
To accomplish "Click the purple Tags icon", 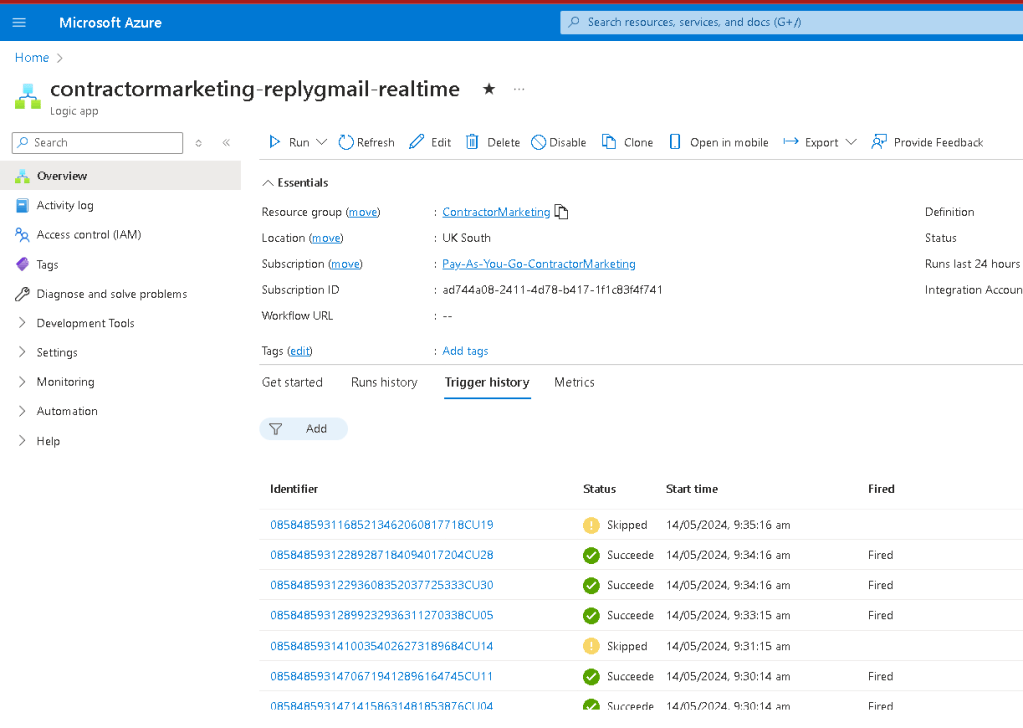I will click(22, 264).
